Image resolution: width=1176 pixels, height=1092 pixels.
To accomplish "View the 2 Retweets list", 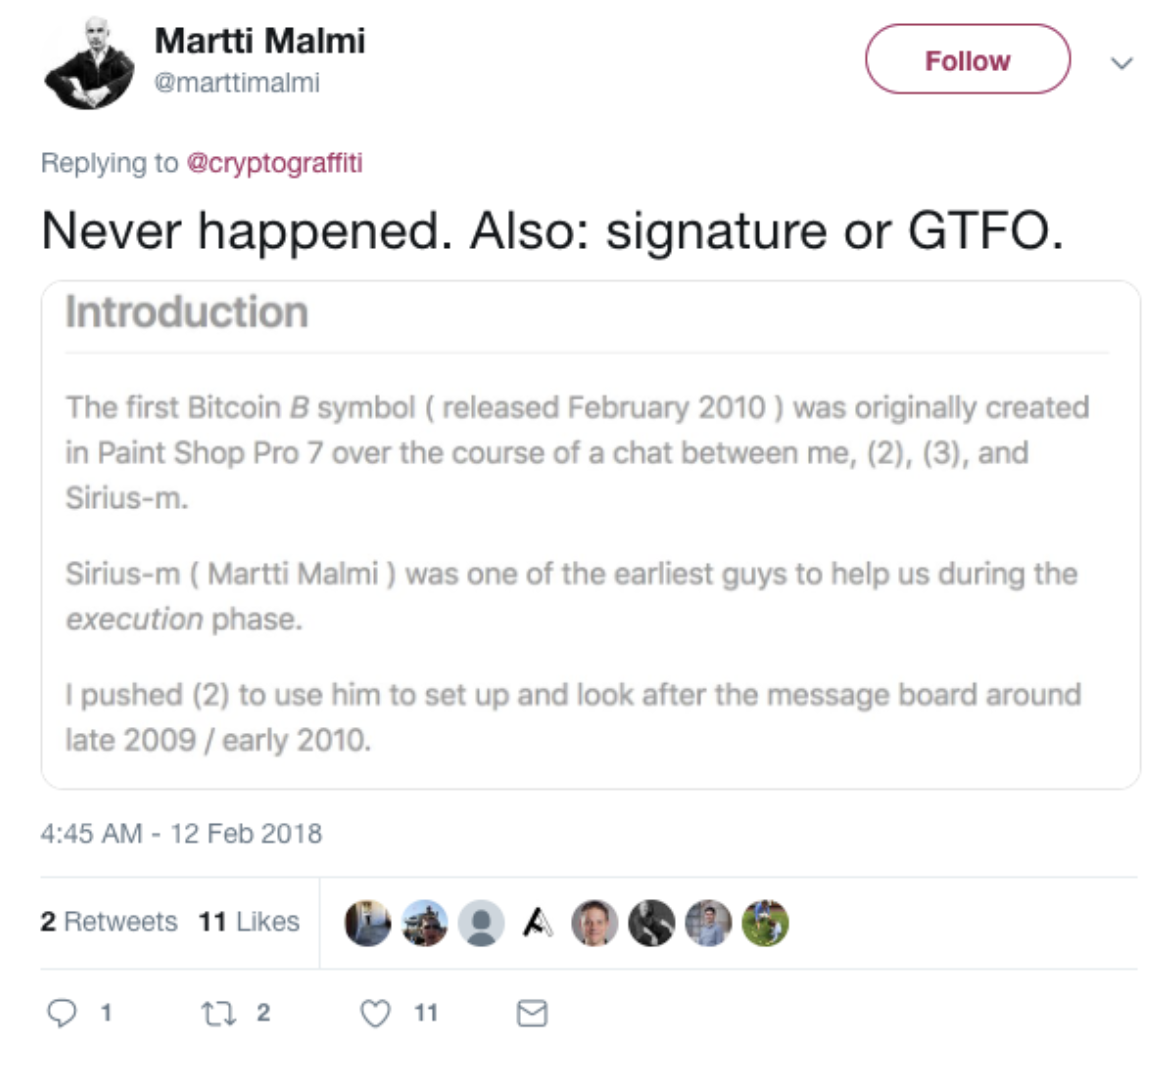I will coord(109,921).
